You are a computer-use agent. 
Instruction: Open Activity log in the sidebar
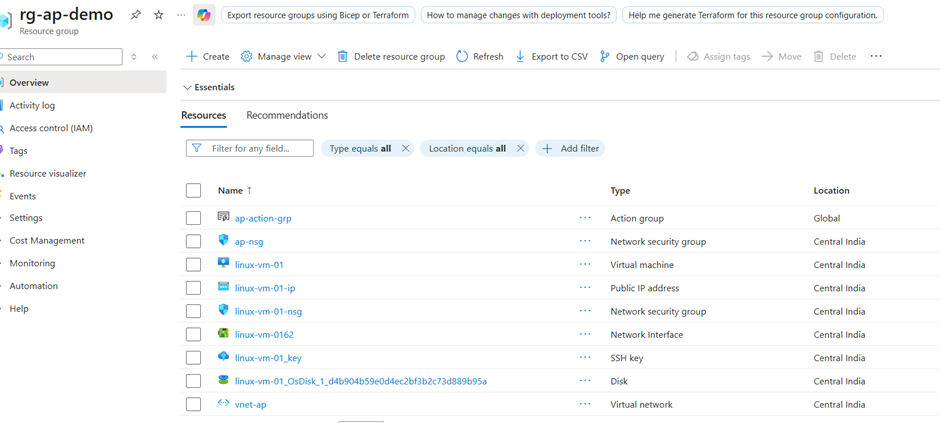(x=32, y=105)
